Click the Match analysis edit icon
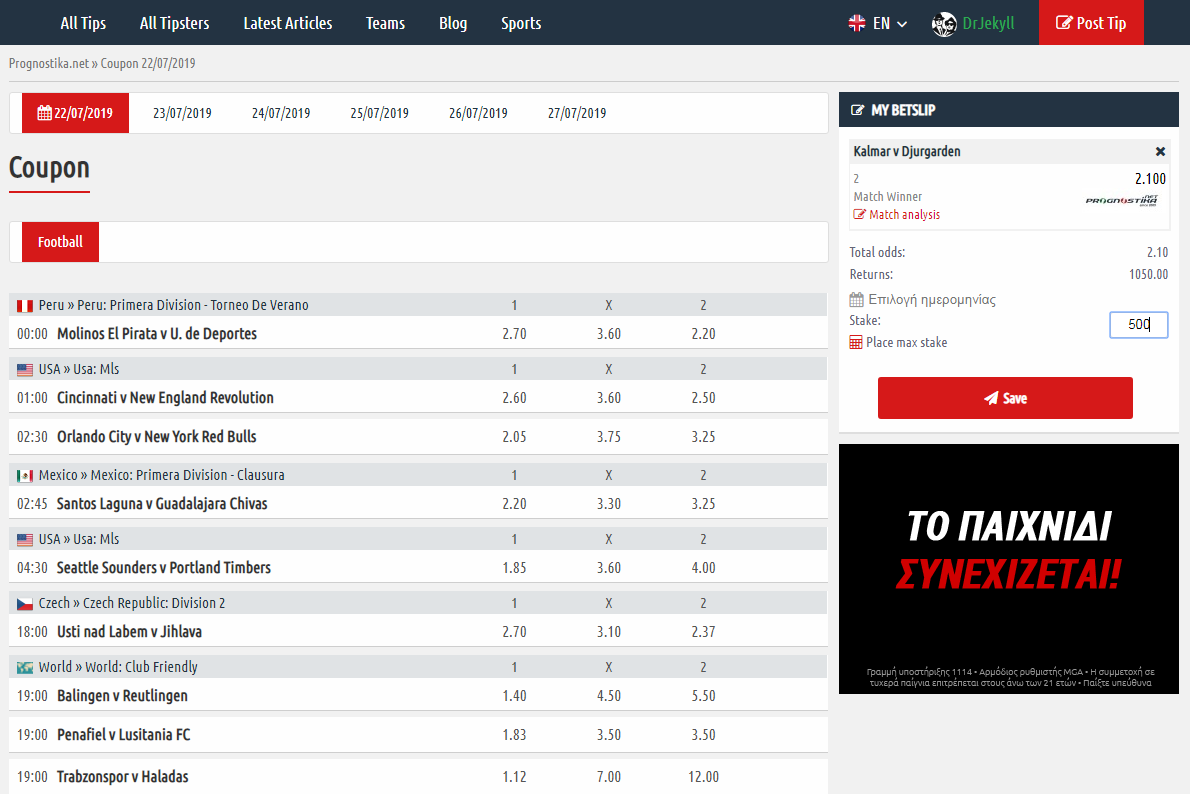Image resolution: width=1190 pixels, height=794 pixels. click(x=859, y=215)
